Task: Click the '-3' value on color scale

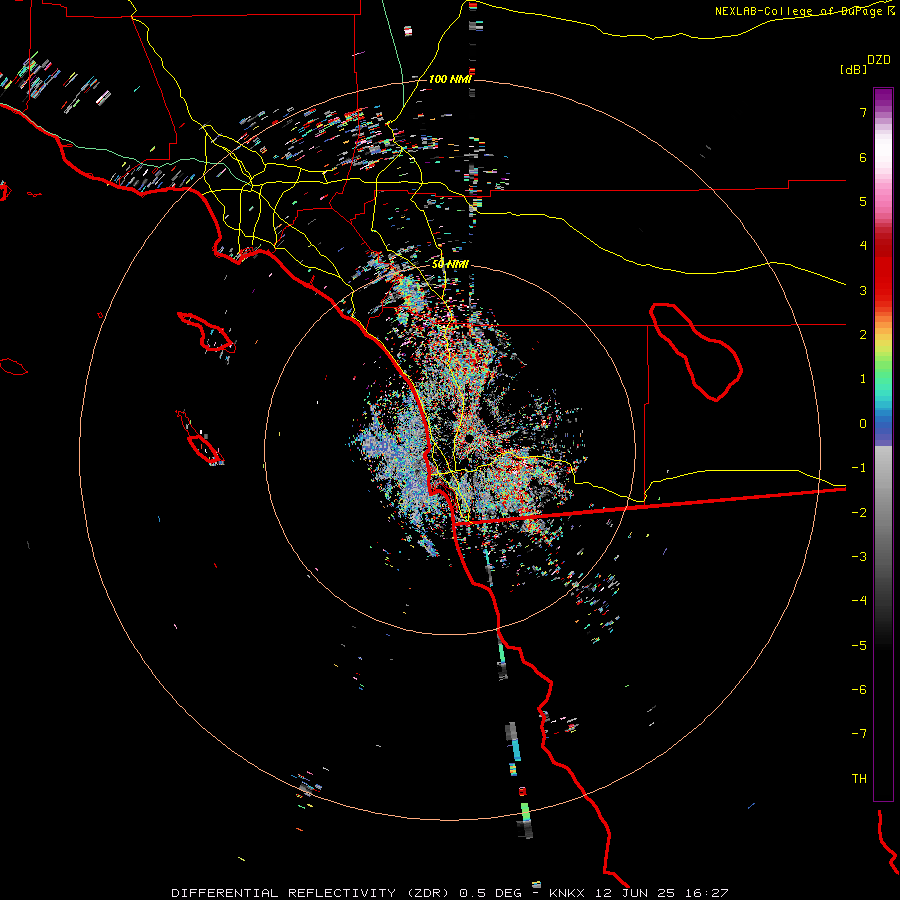Action: click(x=859, y=557)
